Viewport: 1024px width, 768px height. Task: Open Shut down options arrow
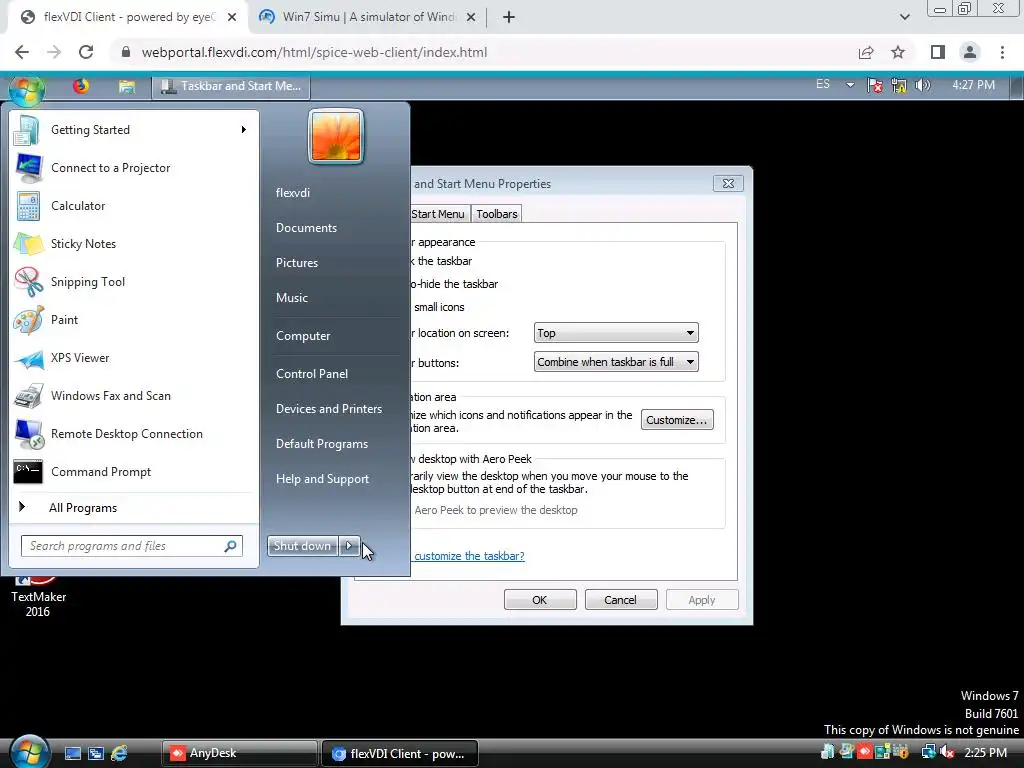tap(349, 546)
